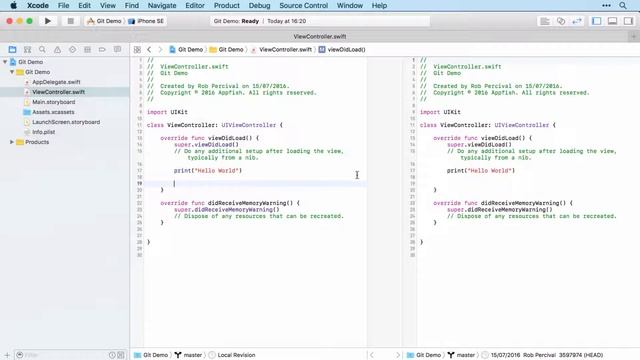Add a new tab with plus button
The width and height of the screenshot is (640, 360).
point(633,36)
